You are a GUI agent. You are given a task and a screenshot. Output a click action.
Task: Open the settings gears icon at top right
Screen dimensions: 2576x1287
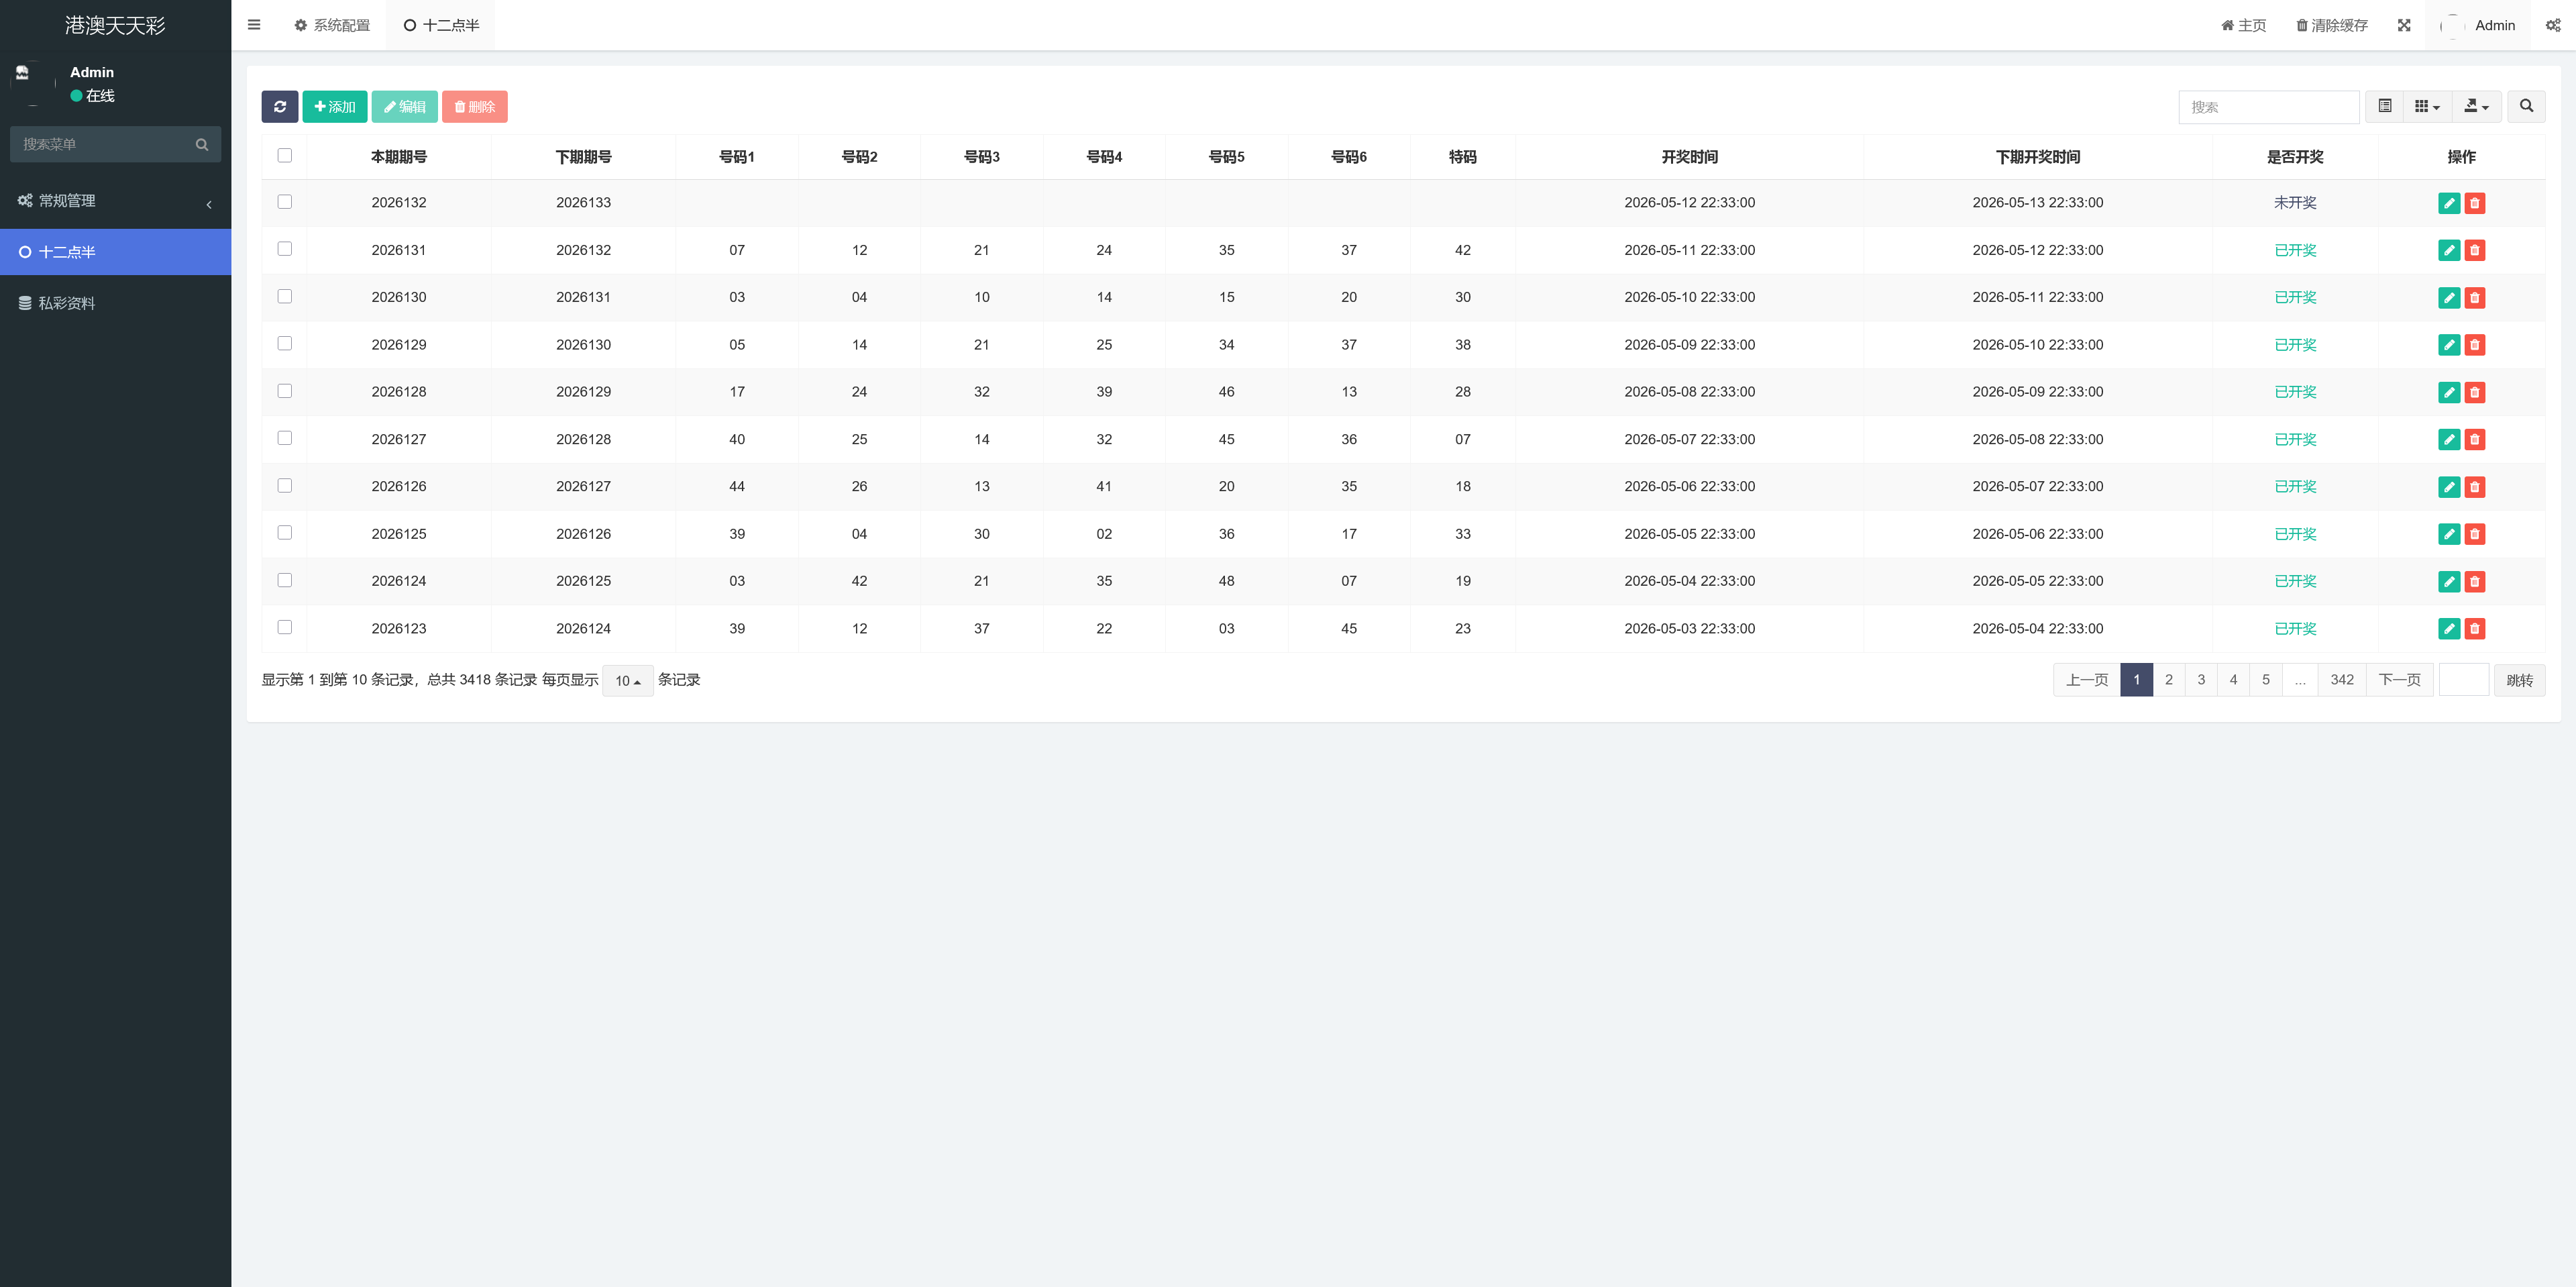(2553, 25)
